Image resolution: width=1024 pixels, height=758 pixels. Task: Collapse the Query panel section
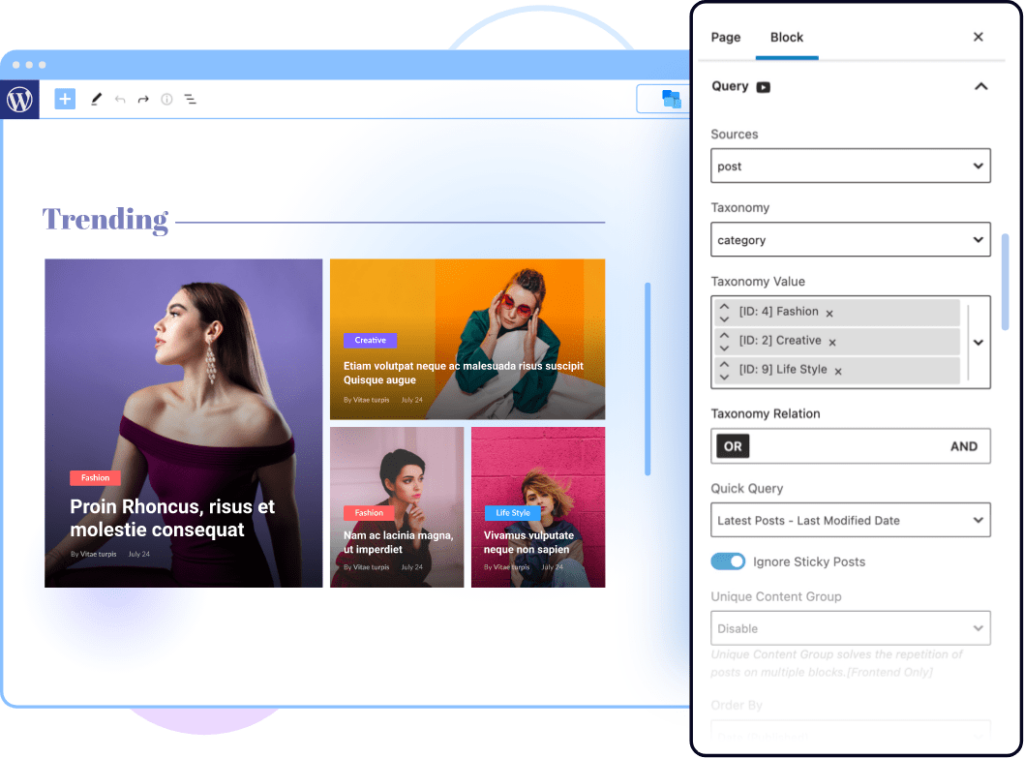981,86
